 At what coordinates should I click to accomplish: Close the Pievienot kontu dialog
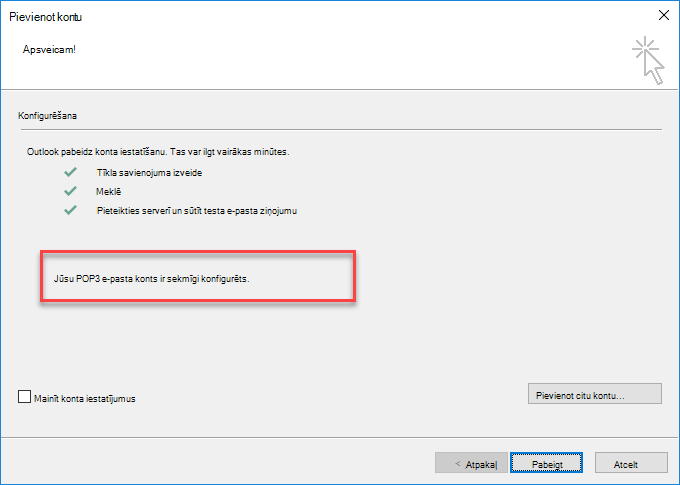coord(664,16)
